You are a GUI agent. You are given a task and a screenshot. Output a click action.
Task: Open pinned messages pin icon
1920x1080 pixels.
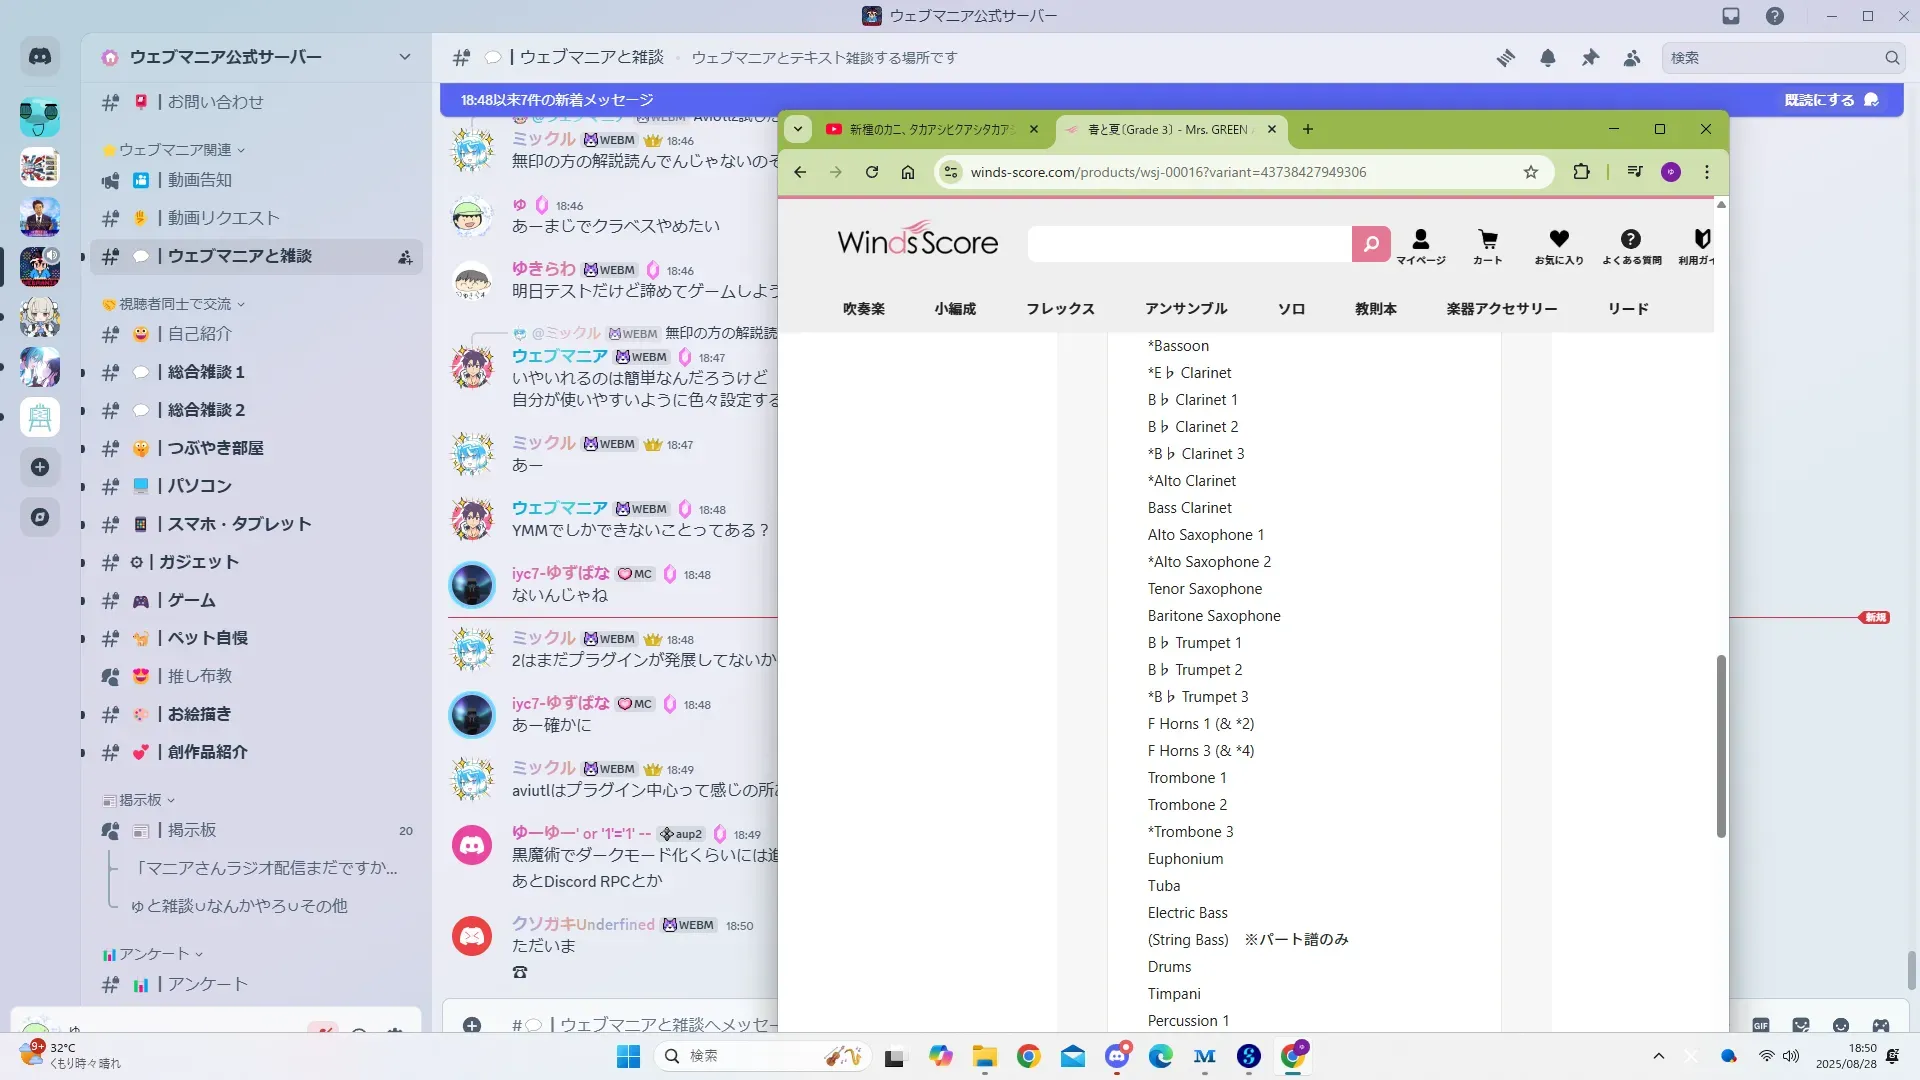[1590, 58]
